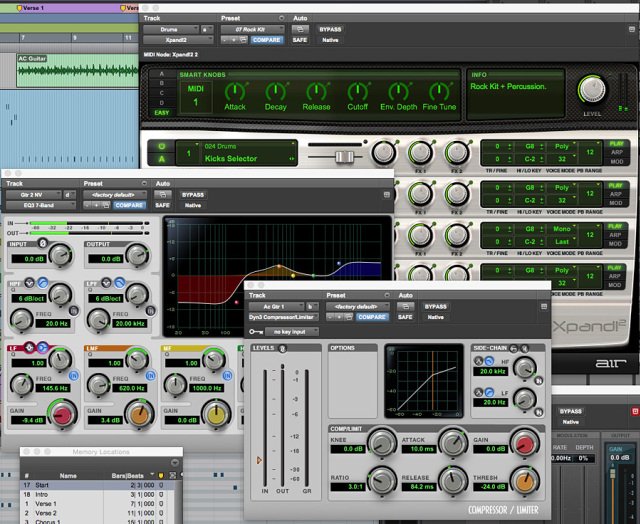
Task: Click the side-chain external key icon
Action: click(514, 348)
